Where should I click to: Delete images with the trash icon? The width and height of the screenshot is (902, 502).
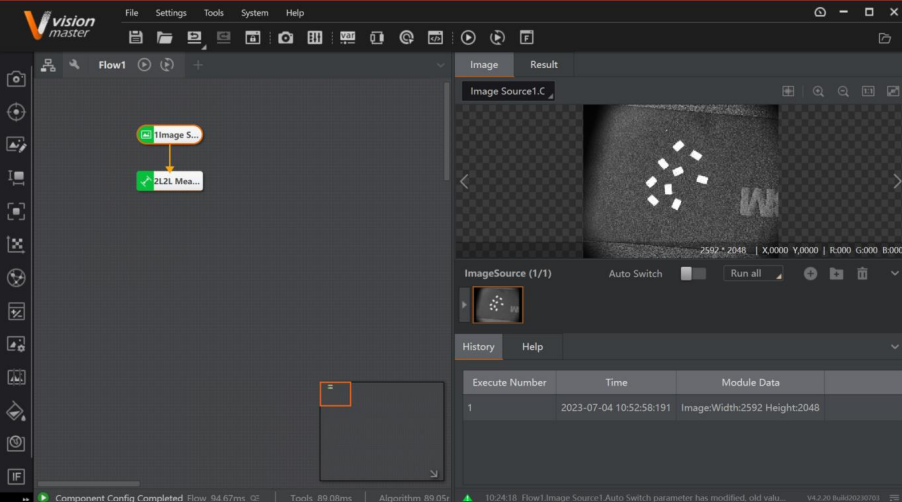point(862,274)
